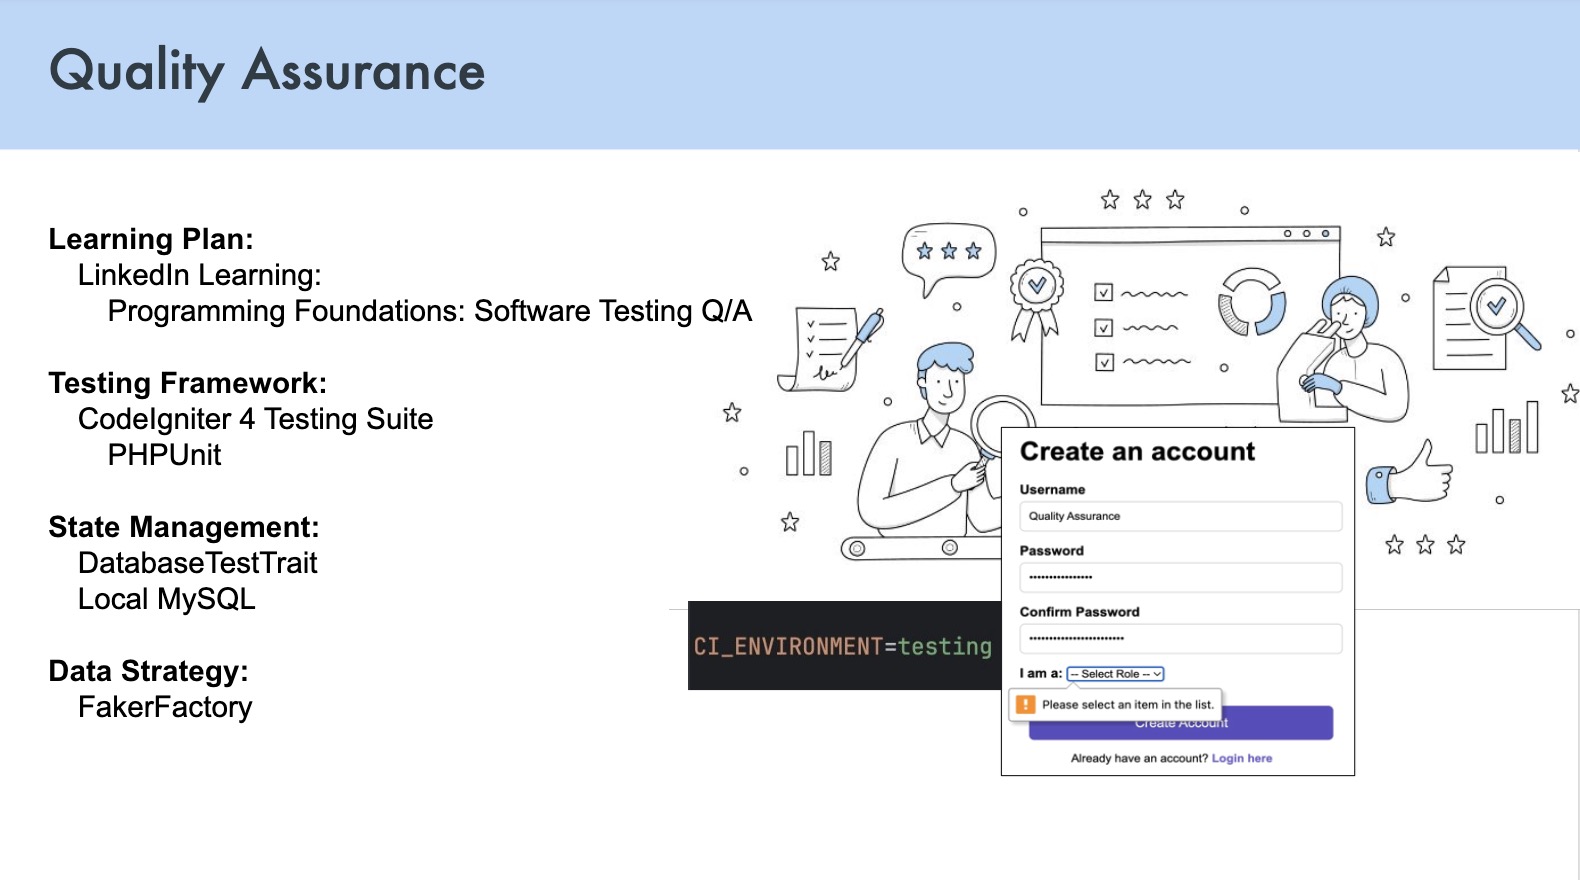Click the bar chart icon at far right
The image size is (1580, 880).
coord(1507,428)
